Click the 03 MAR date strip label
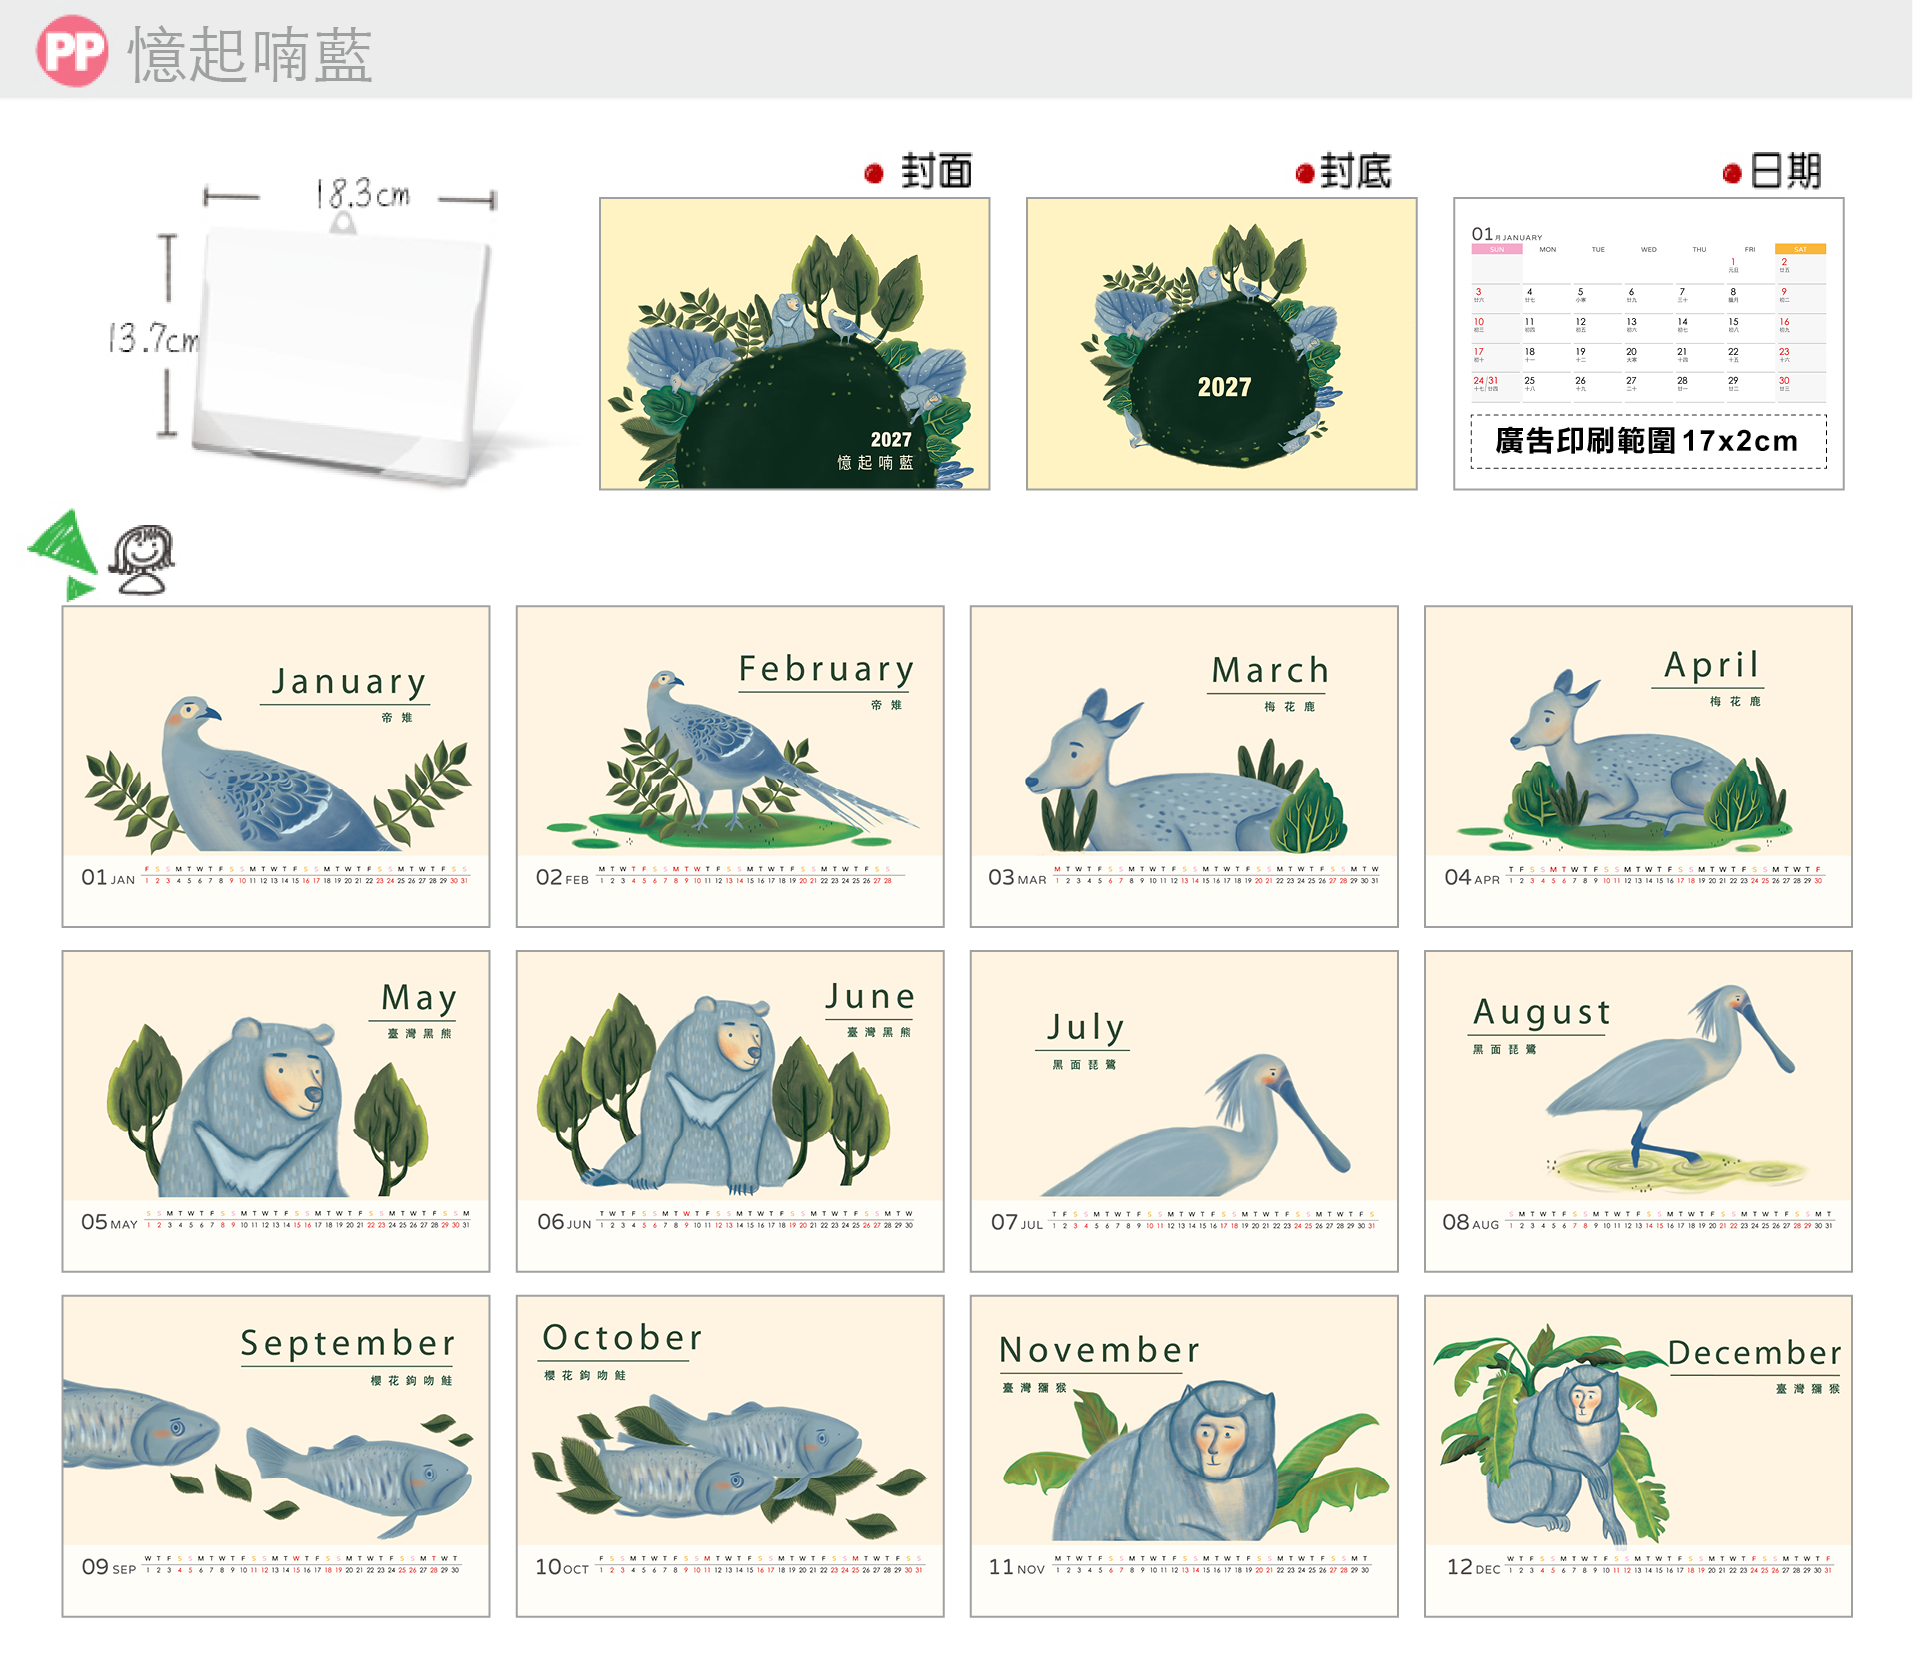 [x=1017, y=878]
